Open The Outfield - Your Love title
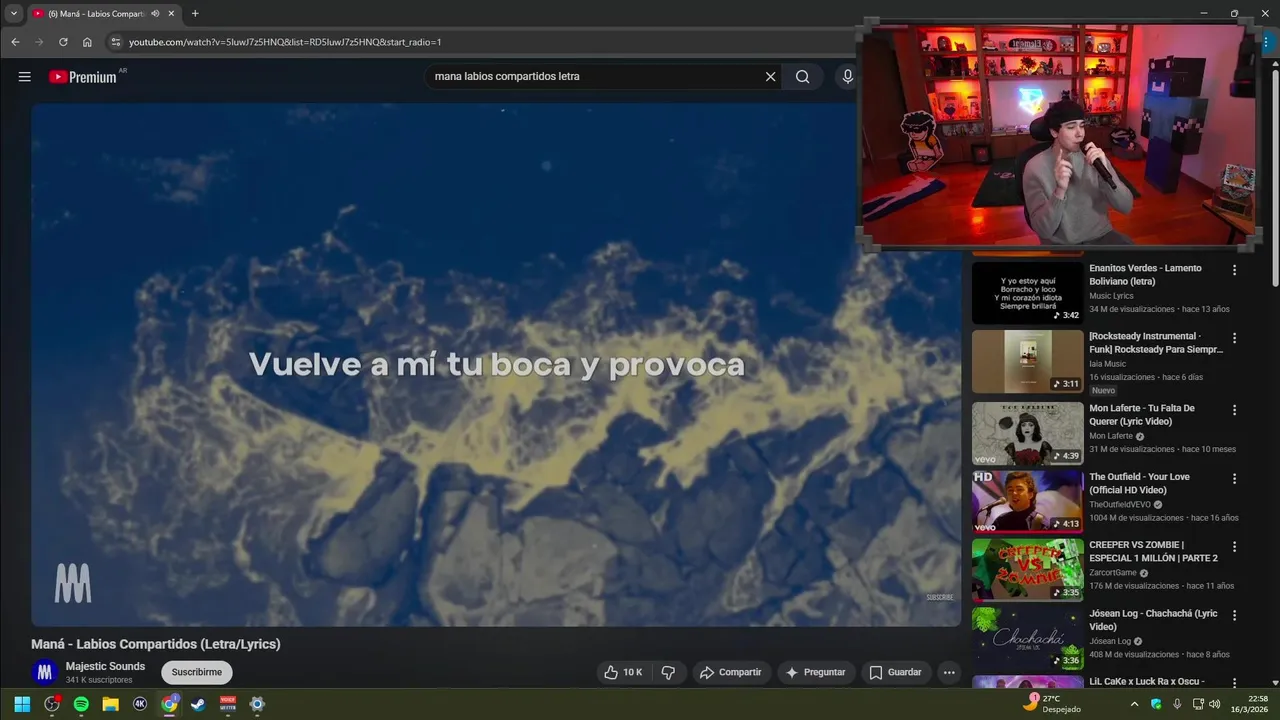 [x=1139, y=484]
